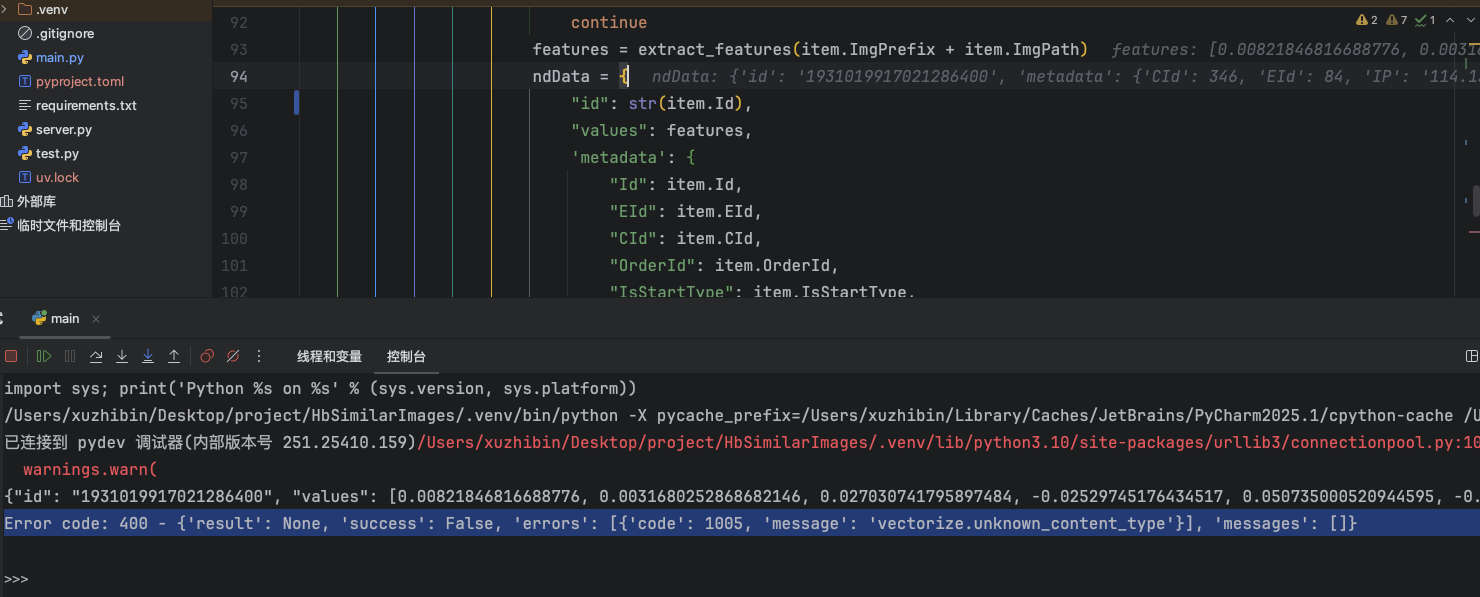Close the main debug session tab
The width and height of the screenshot is (1480, 597).
point(96,319)
